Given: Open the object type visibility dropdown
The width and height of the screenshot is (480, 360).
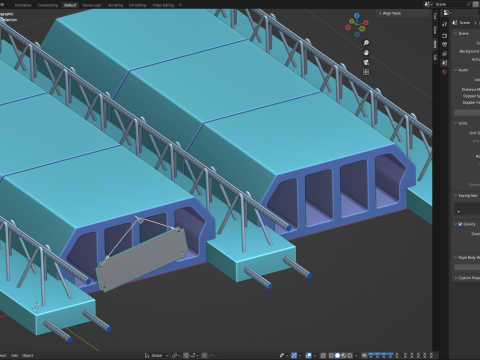Looking at the screenshot, I should 283,356.
